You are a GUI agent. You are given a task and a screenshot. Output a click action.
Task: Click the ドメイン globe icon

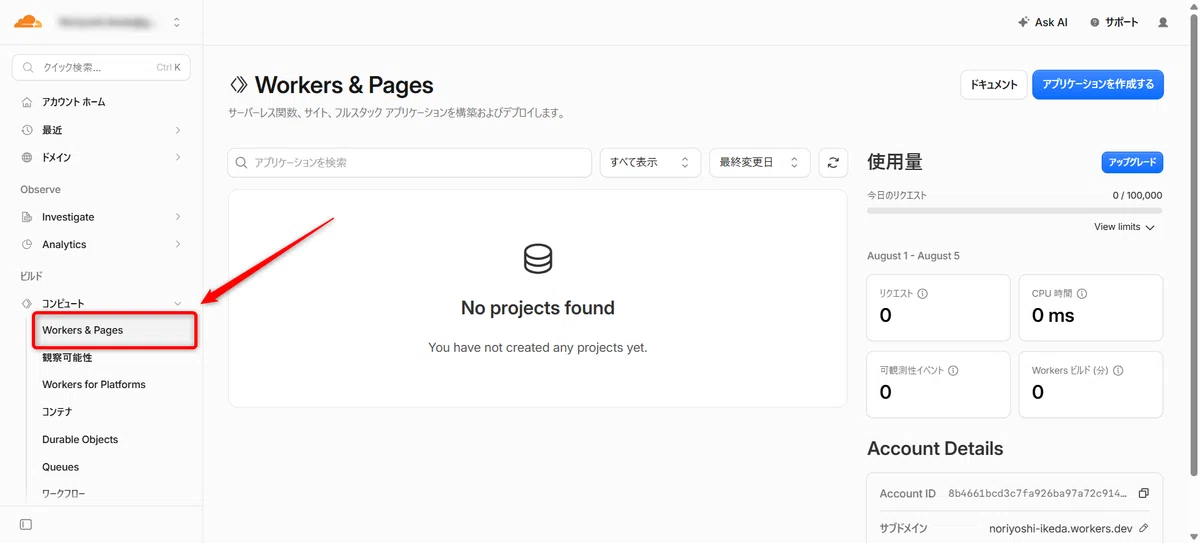pyautogui.click(x=27, y=158)
